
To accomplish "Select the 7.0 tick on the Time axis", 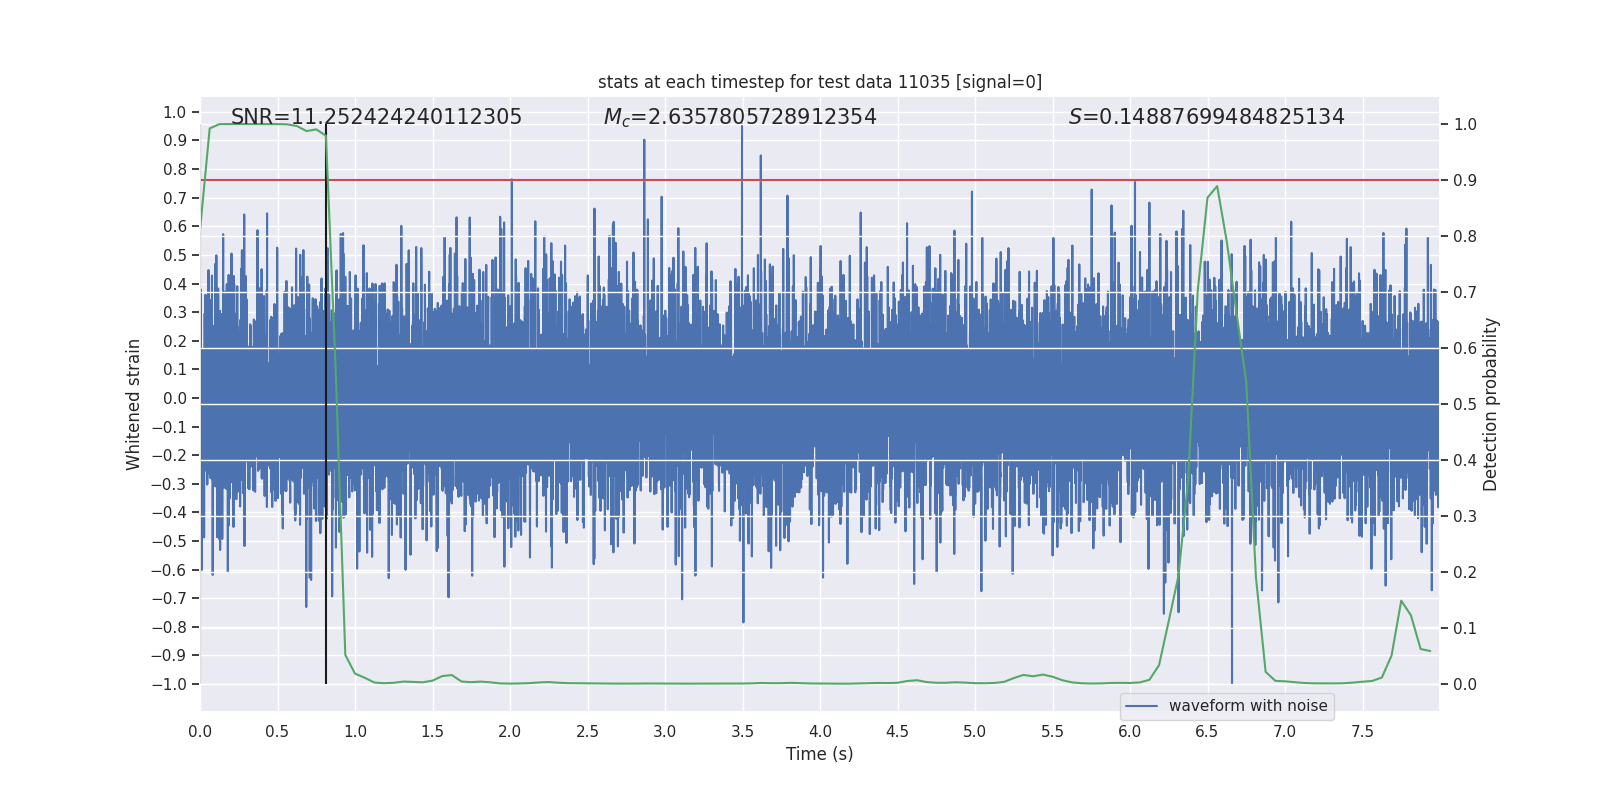I will click(x=1285, y=732).
